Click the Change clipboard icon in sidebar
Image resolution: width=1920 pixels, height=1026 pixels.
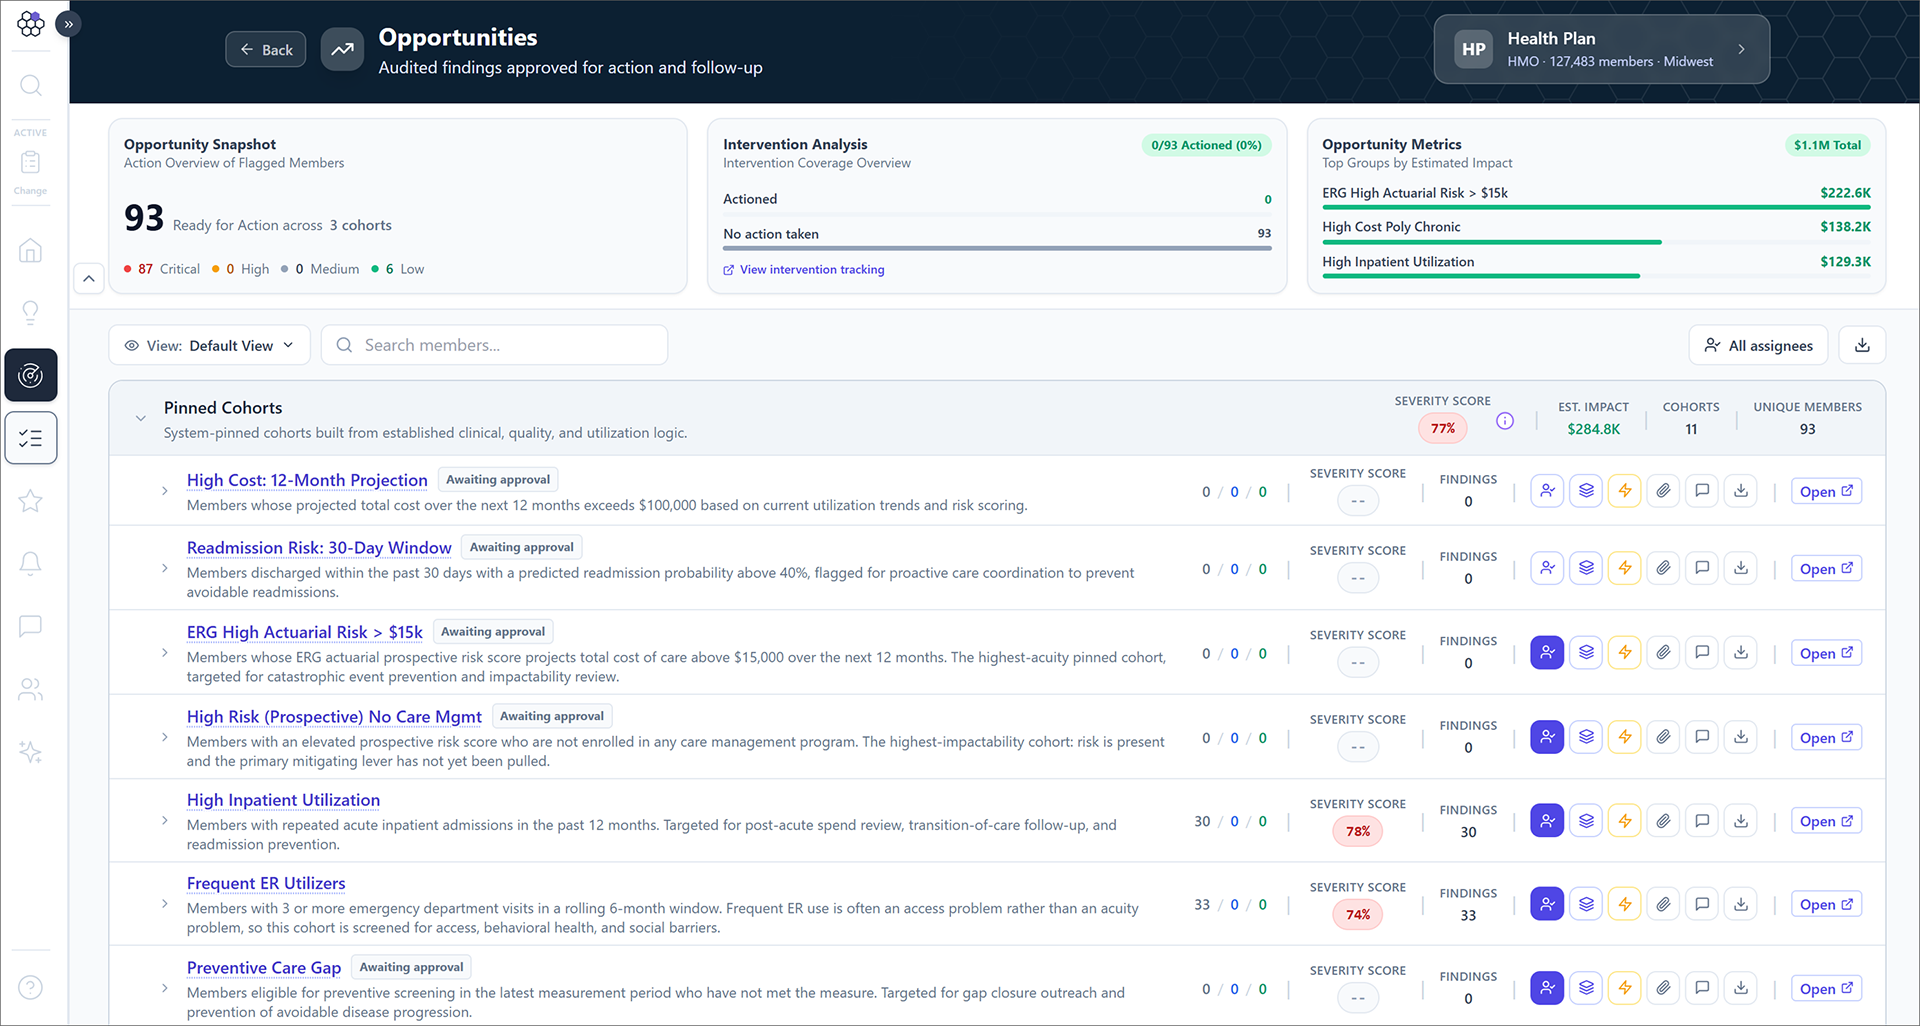[31, 162]
